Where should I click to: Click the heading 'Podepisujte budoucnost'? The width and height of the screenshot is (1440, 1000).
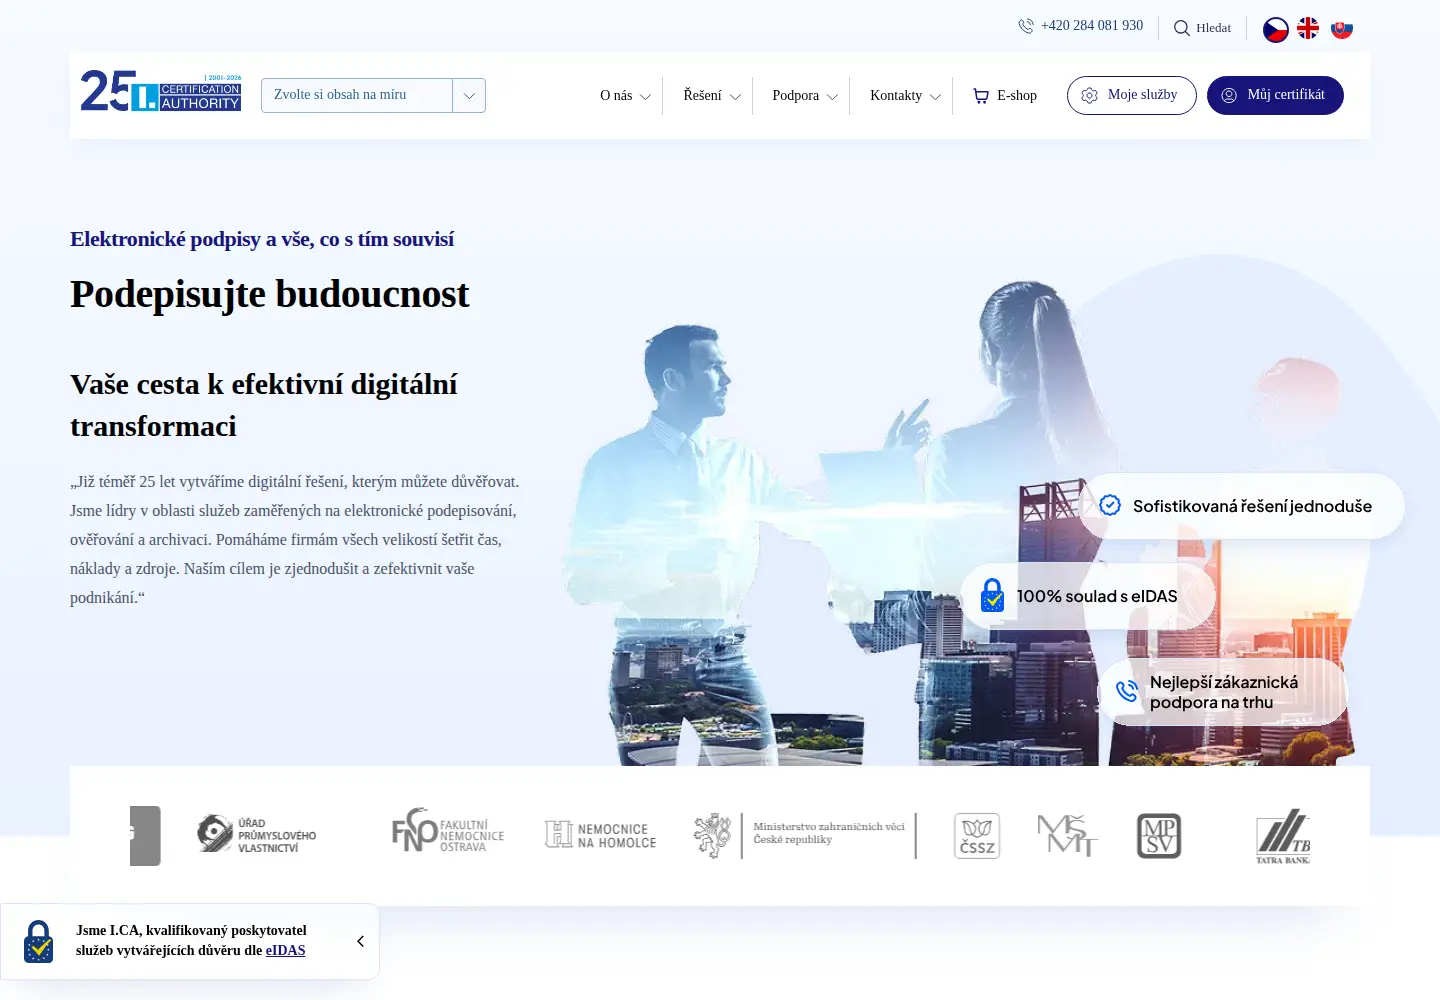(x=270, y=294)
